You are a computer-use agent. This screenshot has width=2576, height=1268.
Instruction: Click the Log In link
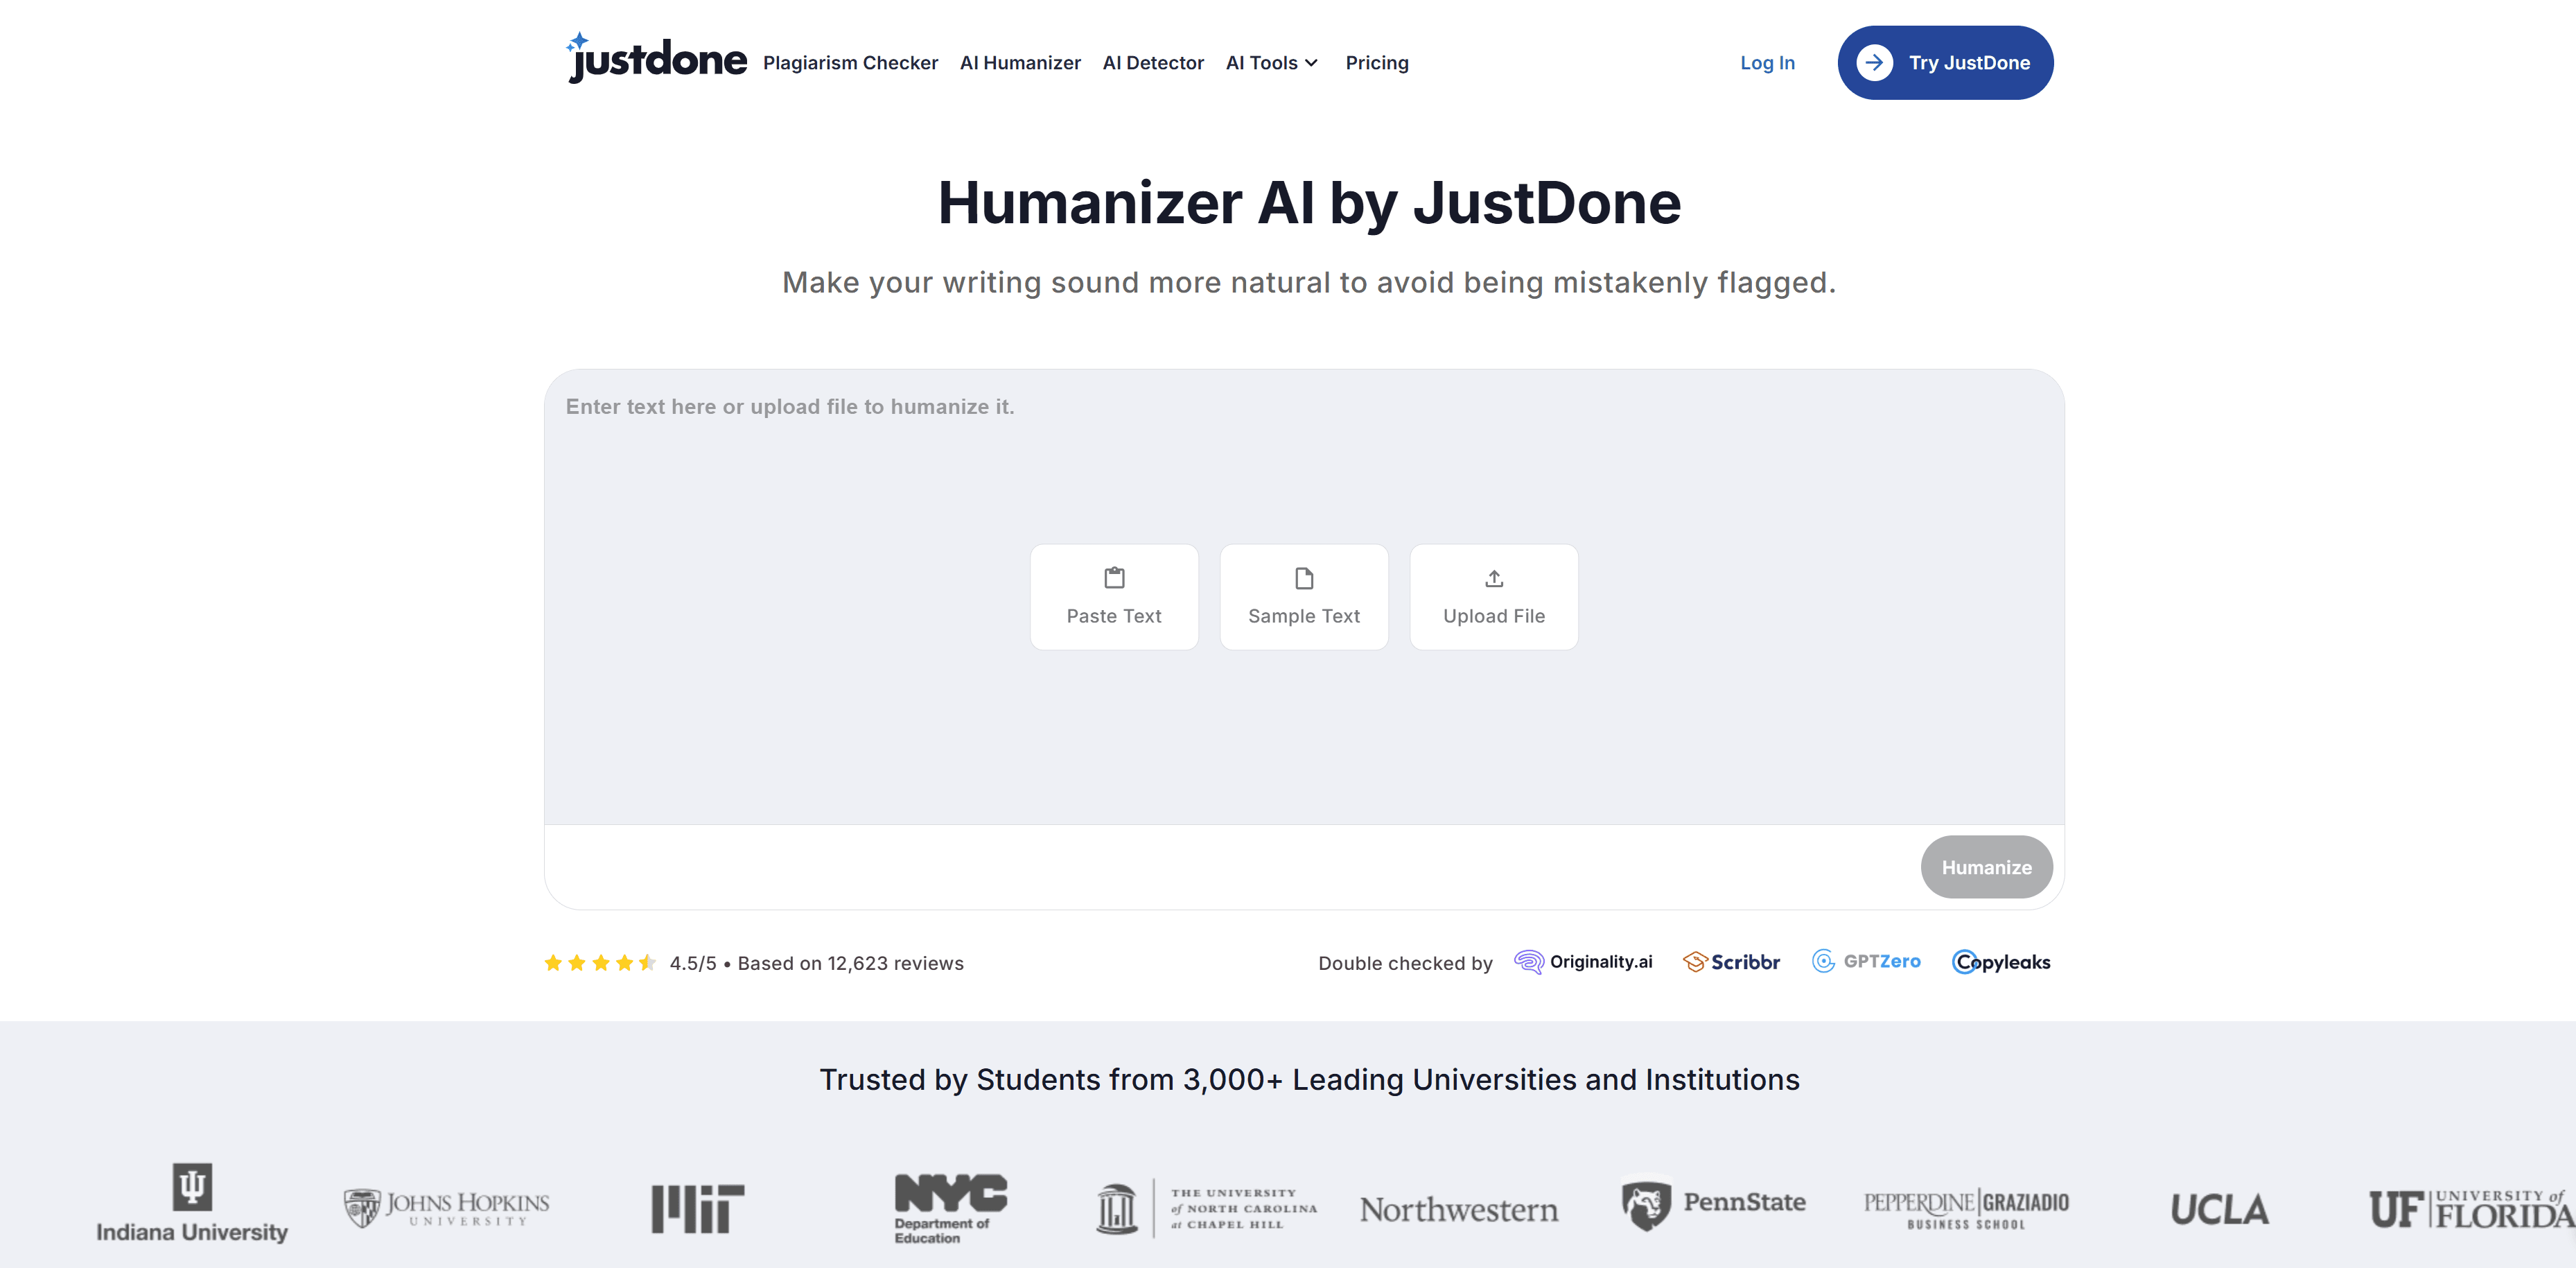coord(1767,63)
